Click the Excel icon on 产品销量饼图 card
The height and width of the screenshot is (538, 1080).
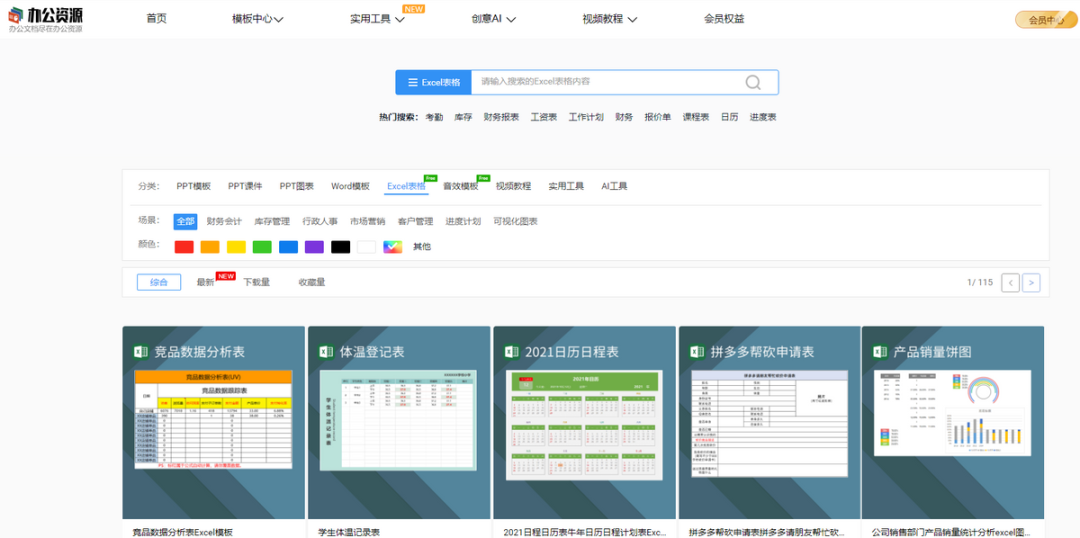(880, 352)
